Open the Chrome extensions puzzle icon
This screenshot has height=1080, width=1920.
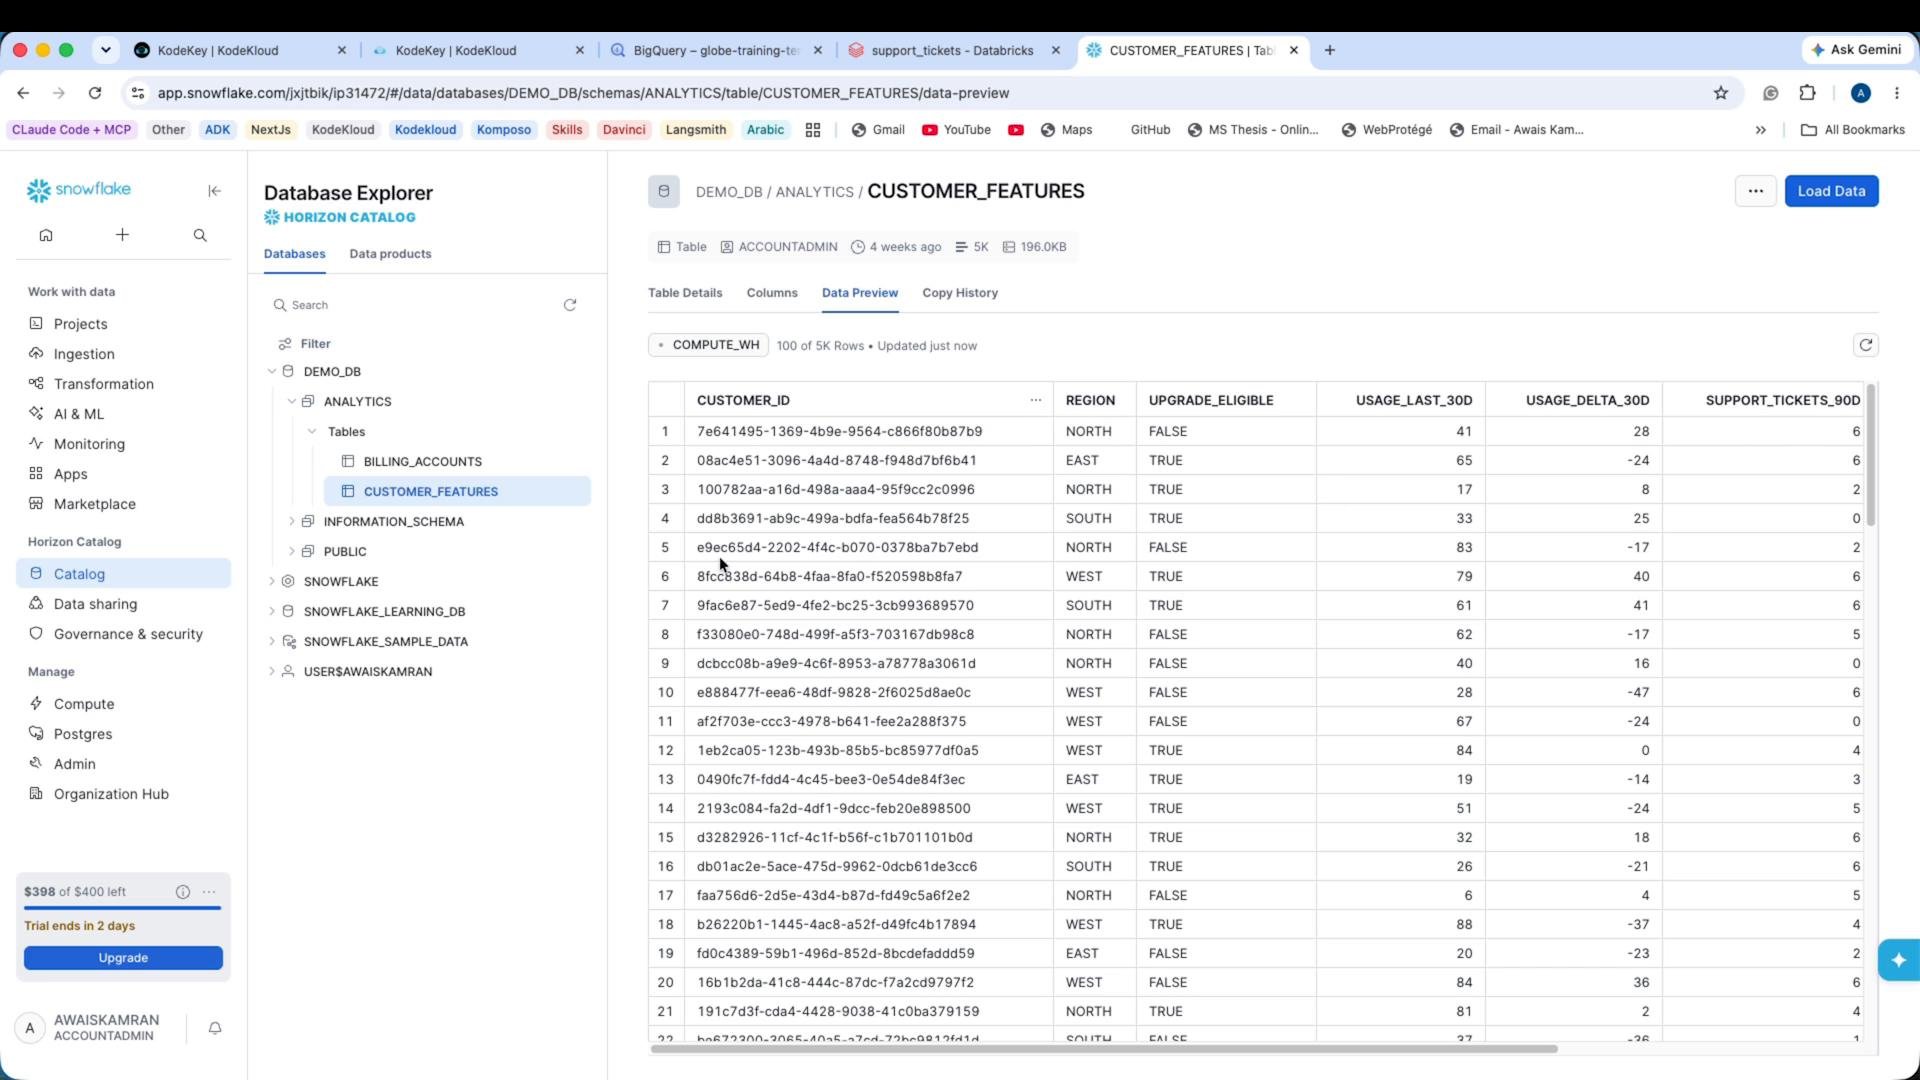1807,93
